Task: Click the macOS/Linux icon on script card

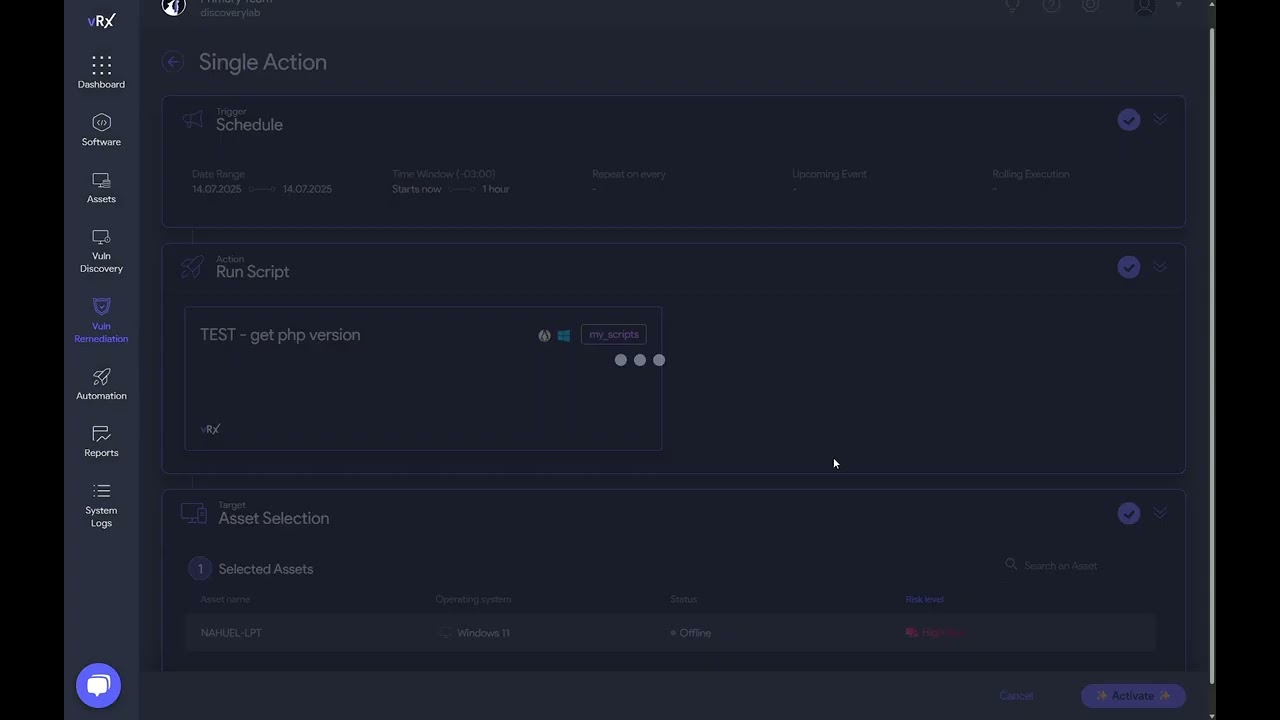Action: 544,335
